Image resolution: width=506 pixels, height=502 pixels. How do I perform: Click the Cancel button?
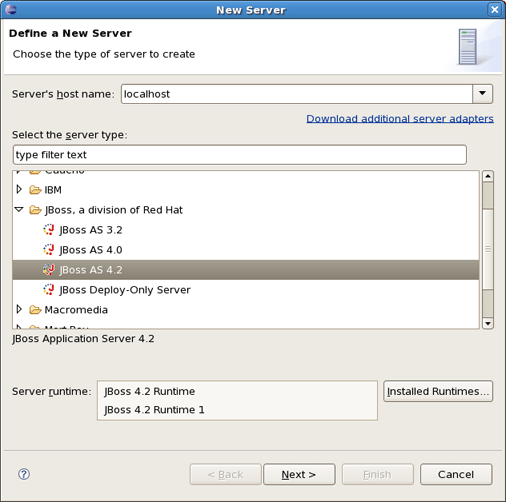(x=456, y=474)
